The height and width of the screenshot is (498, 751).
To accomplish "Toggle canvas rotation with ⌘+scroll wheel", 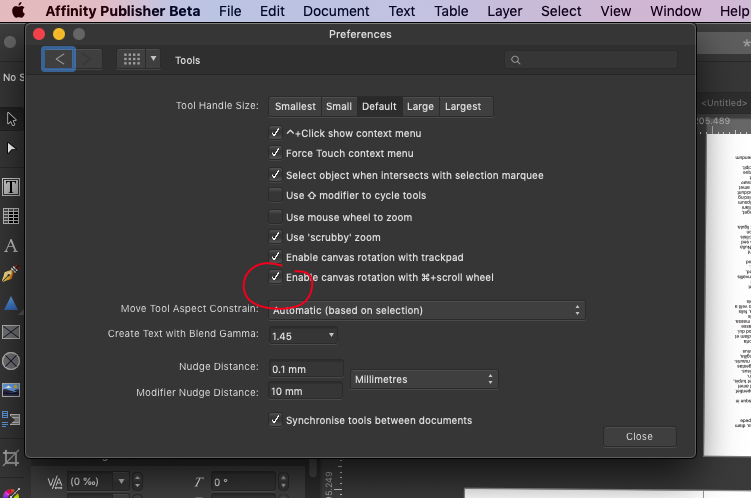I will [275, 277].
